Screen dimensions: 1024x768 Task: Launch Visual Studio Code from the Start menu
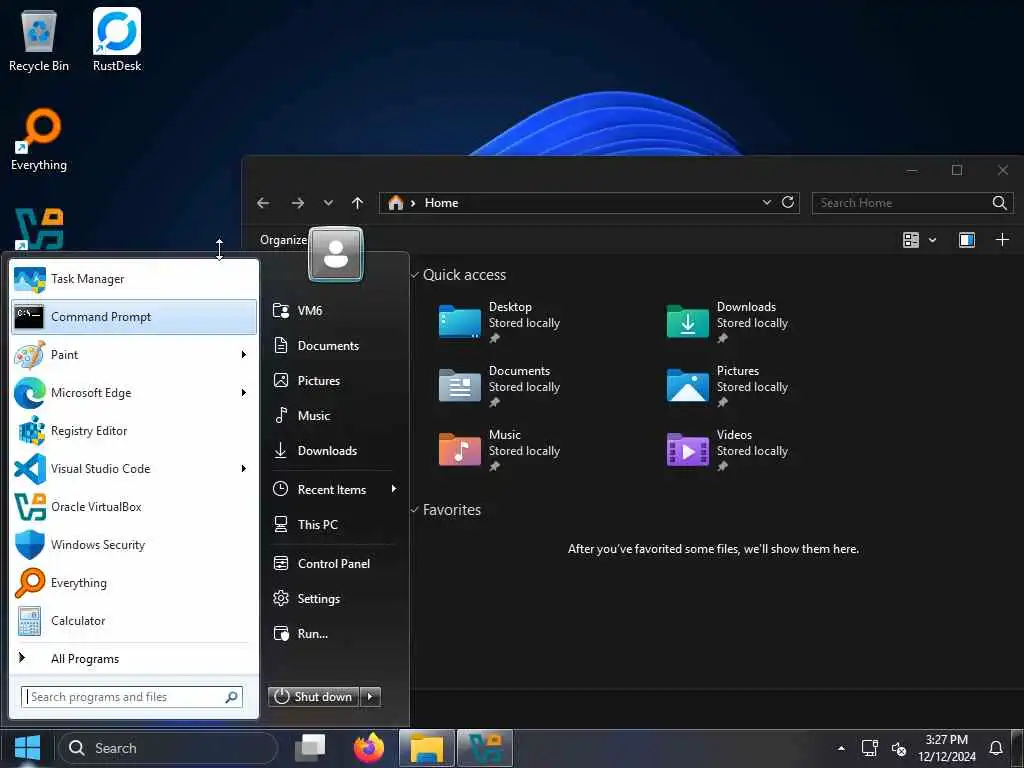(134, 469)
